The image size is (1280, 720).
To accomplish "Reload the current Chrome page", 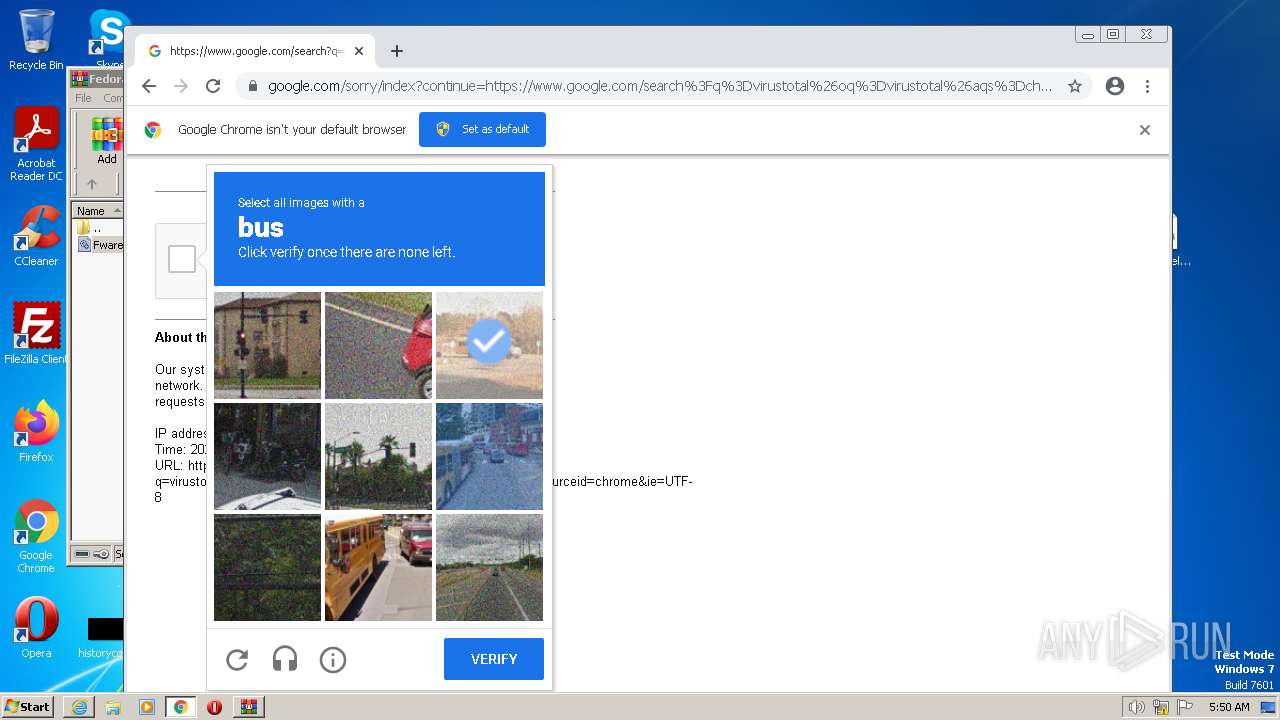I will [213, 86].
